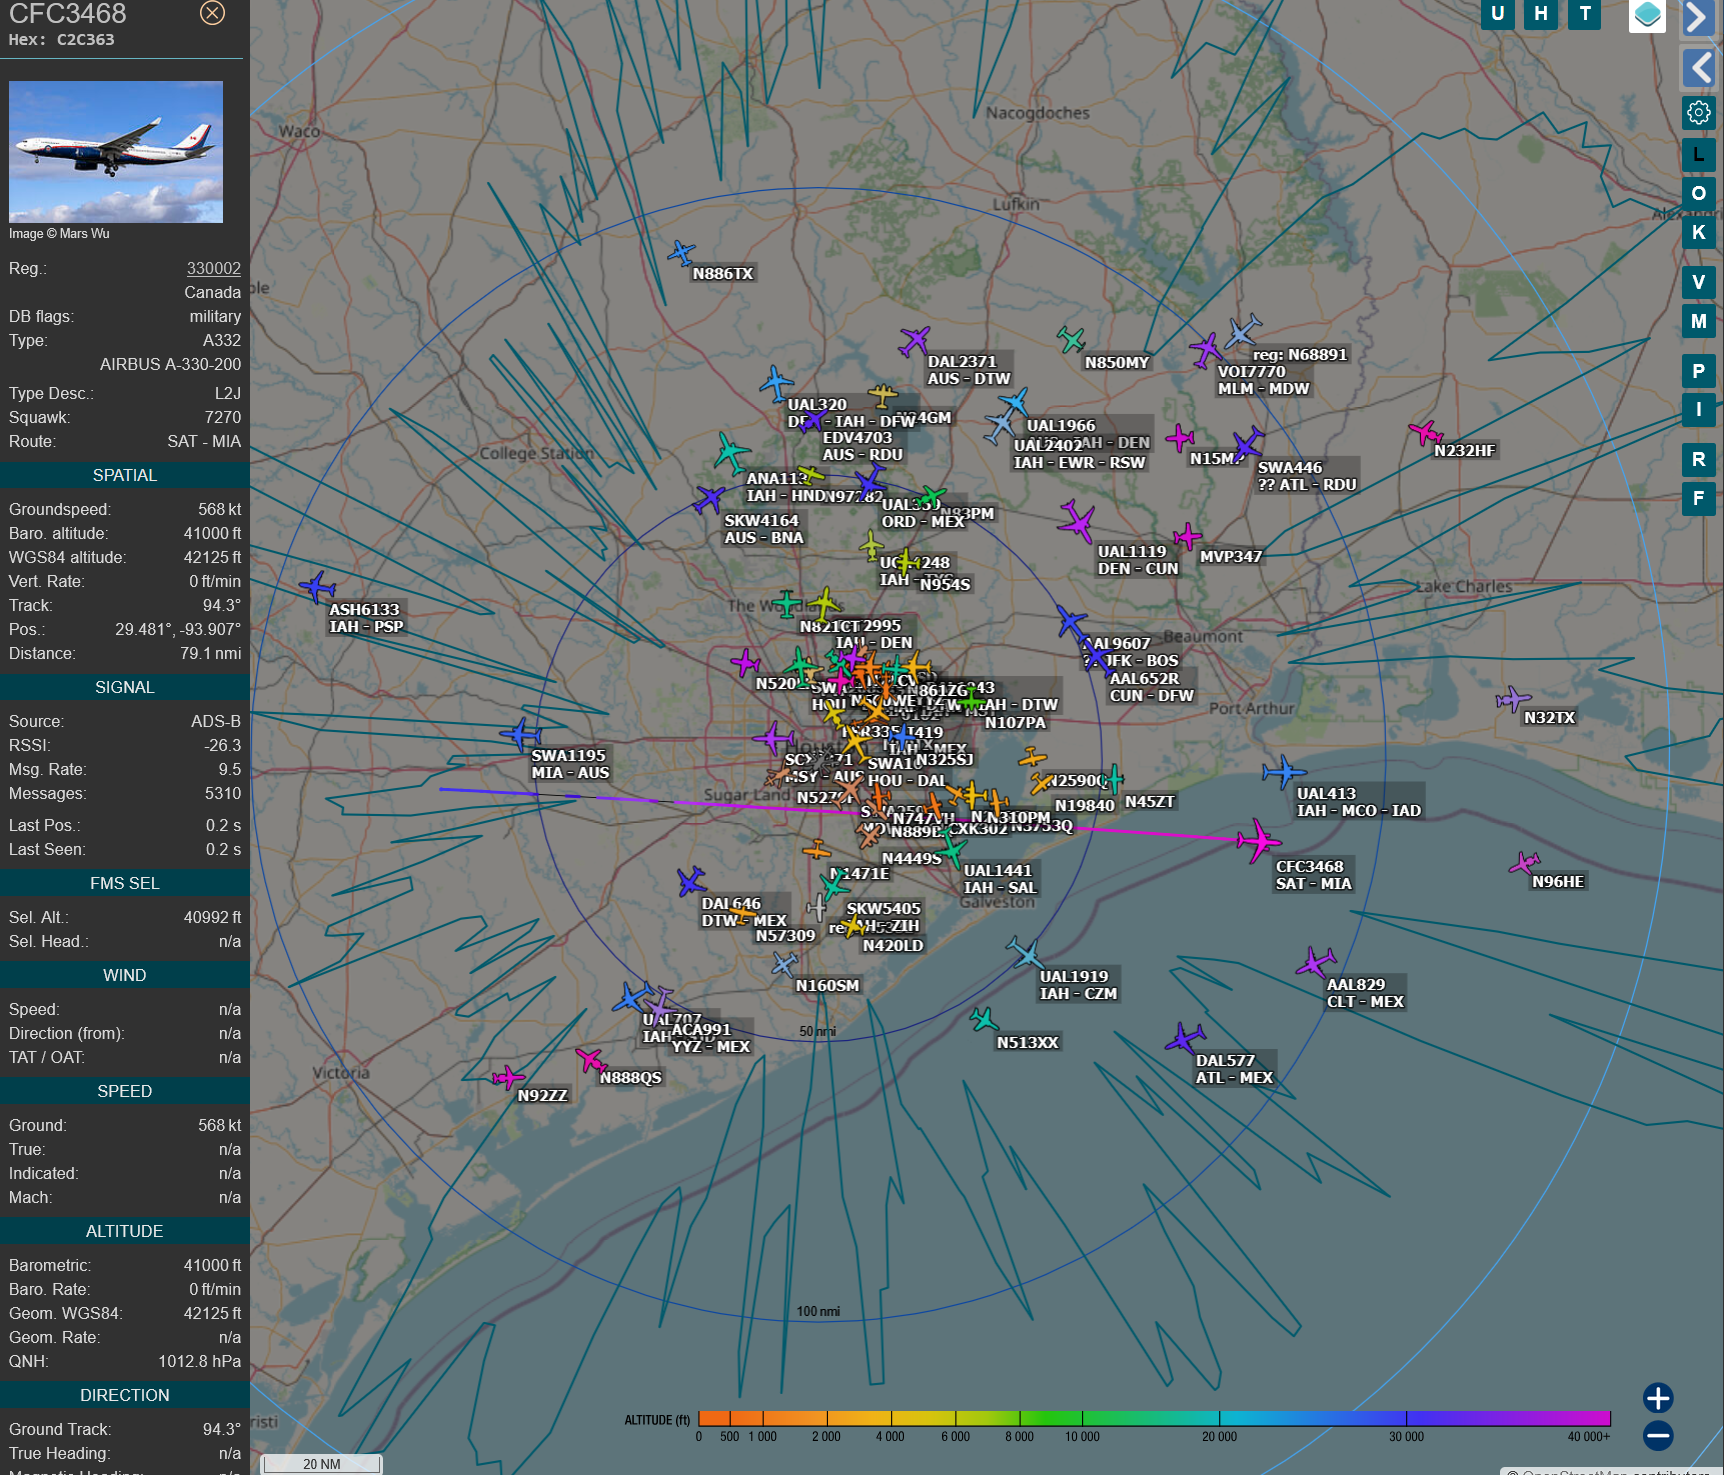
Task: Click the zoom out minus button
Action: pos(1657,1436)
